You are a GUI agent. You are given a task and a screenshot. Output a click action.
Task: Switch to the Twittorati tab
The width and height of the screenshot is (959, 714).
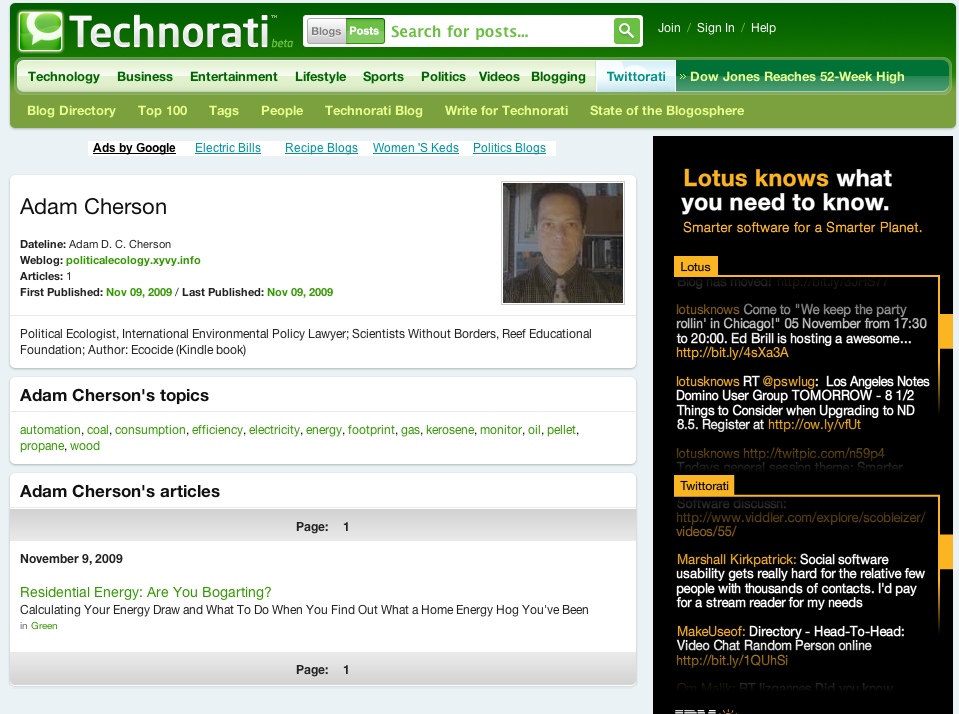click(636, 76)
